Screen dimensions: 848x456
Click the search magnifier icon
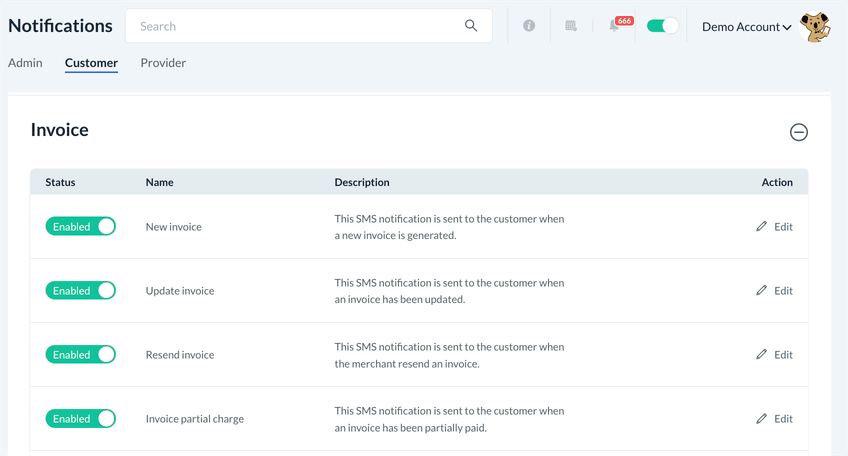click(471, 26)
